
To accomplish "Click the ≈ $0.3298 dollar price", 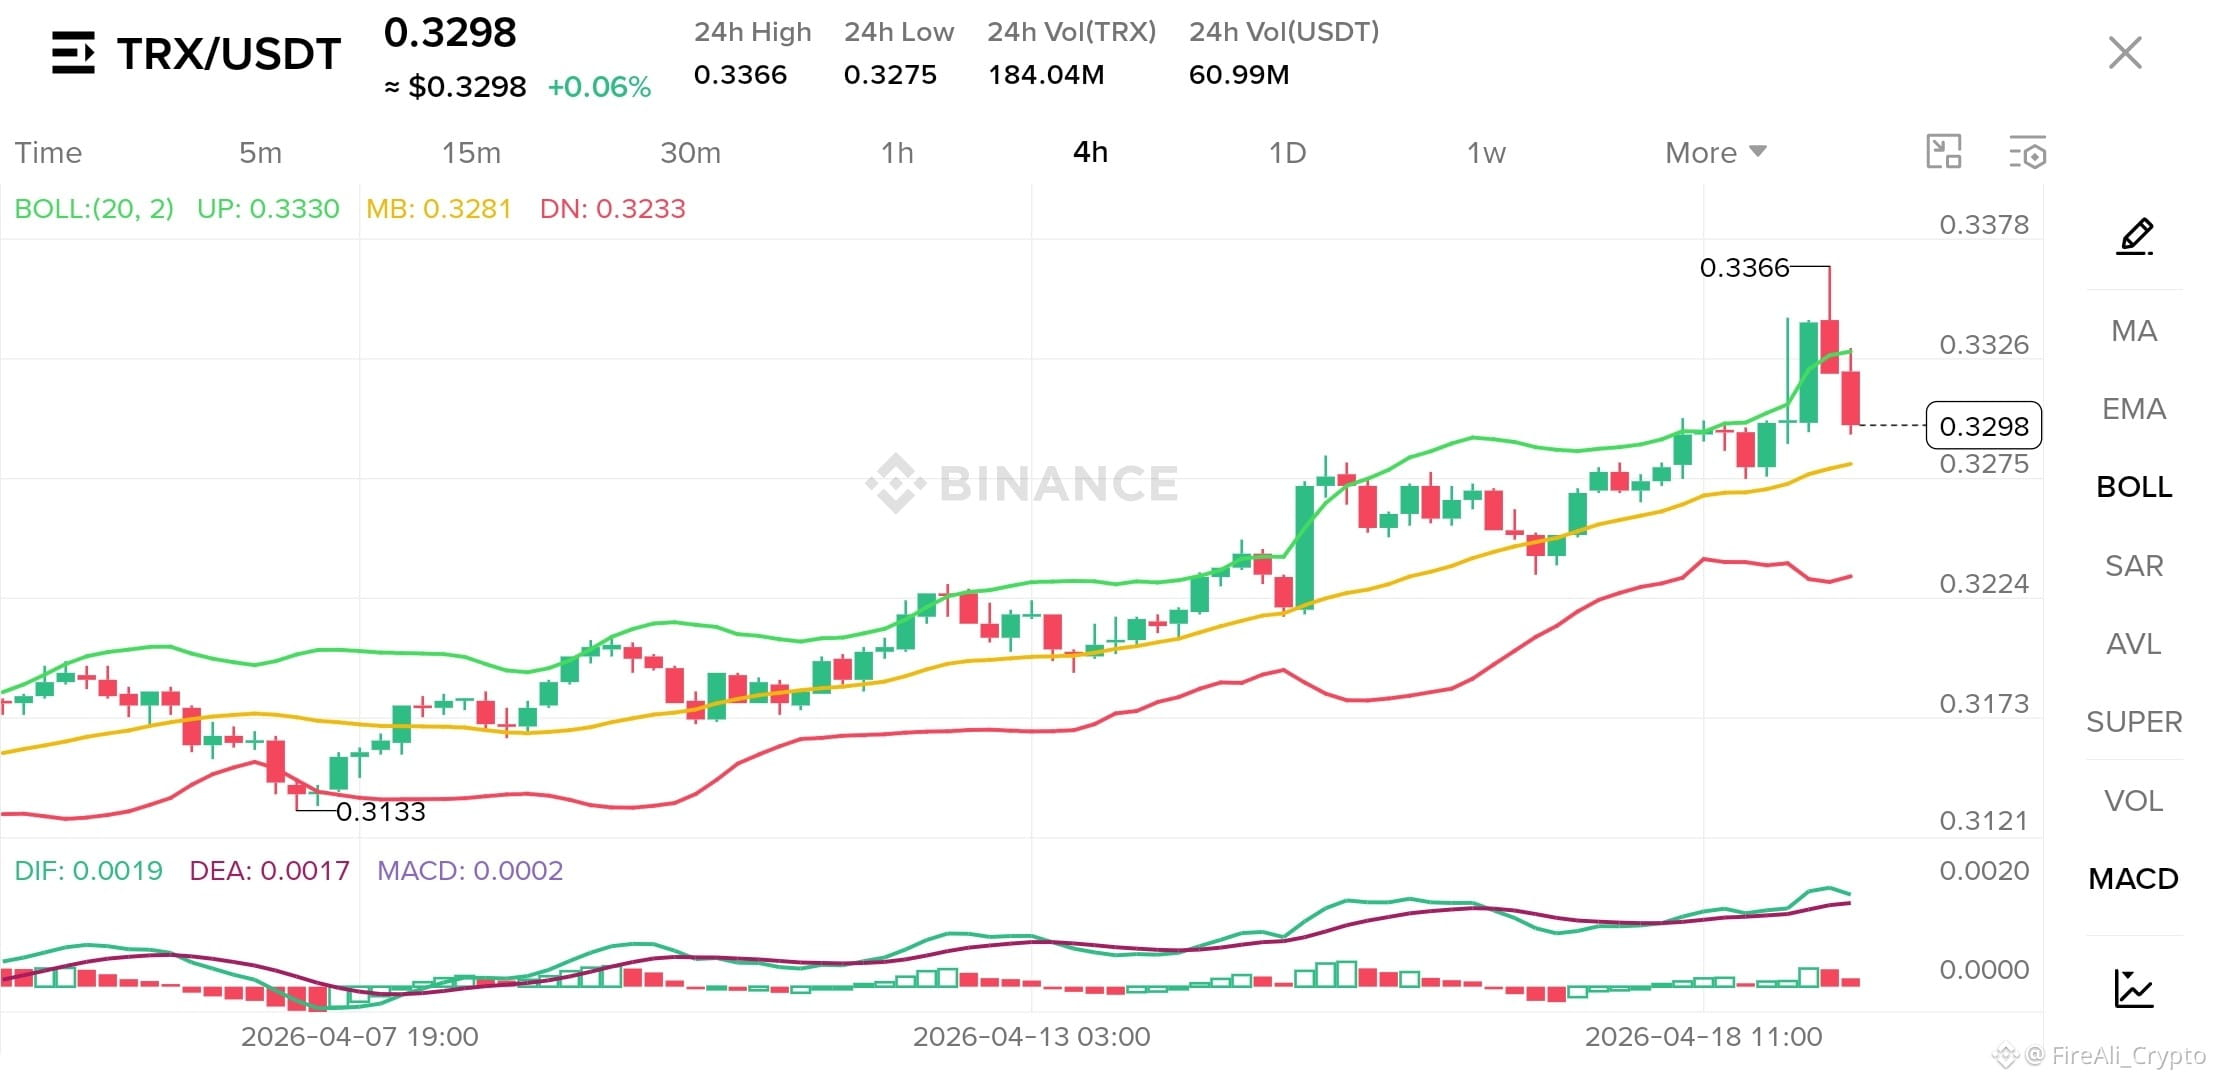I will [x=455, y=87].
